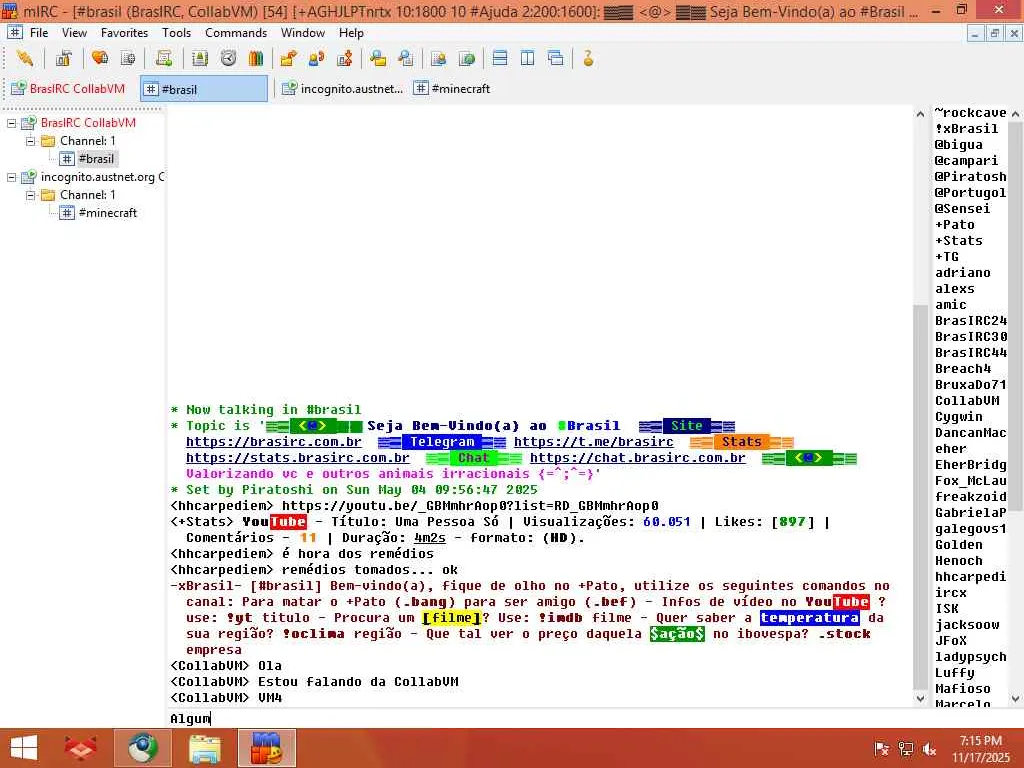This screenshot has height=768, width=1024.
Task: Open Log Files toolbar icon
Action: point(406,59)
